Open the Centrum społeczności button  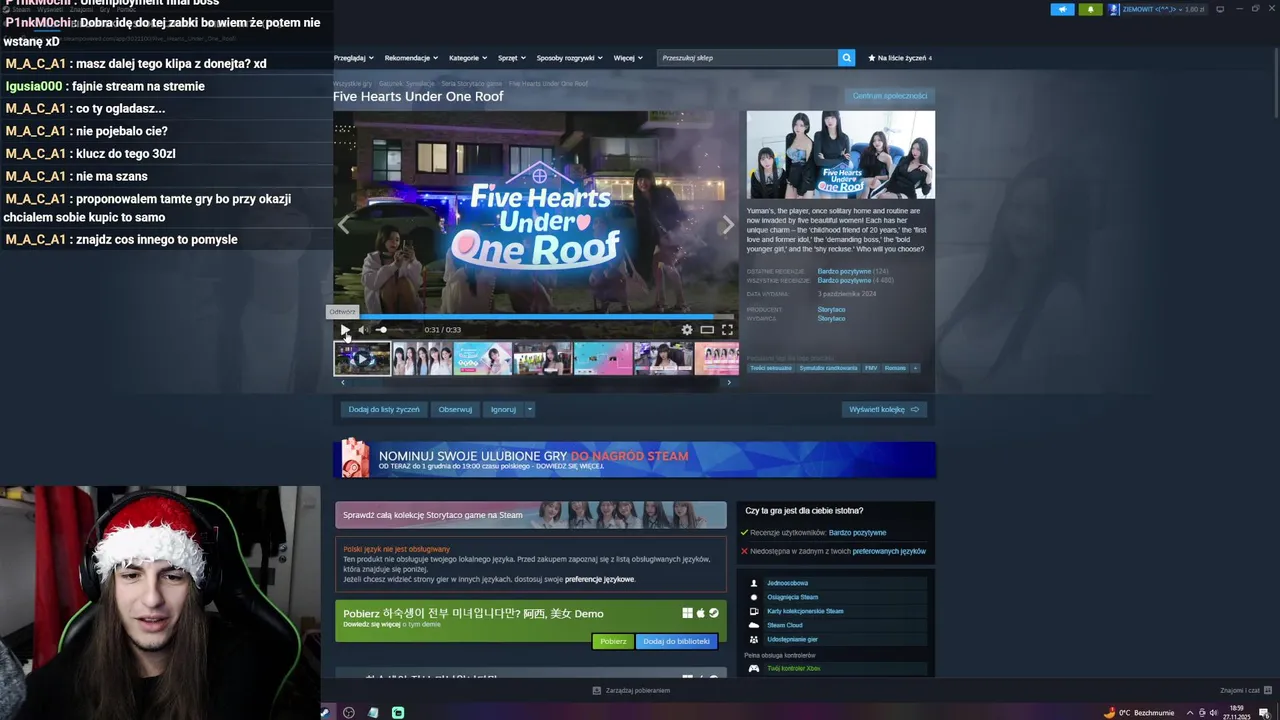[889, 96]
